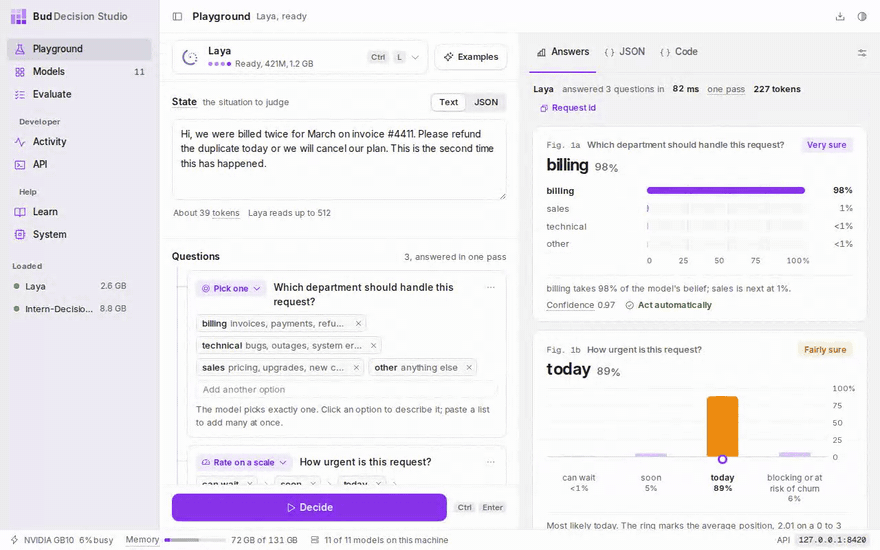Click the Ctrl key hint next to Decide
The height and width of the screenshot is (550, 880).
pos(464,507)
